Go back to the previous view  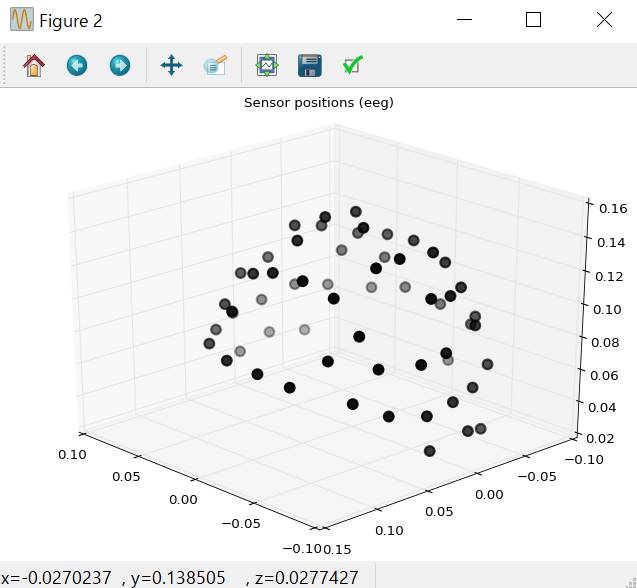point(77,66)
